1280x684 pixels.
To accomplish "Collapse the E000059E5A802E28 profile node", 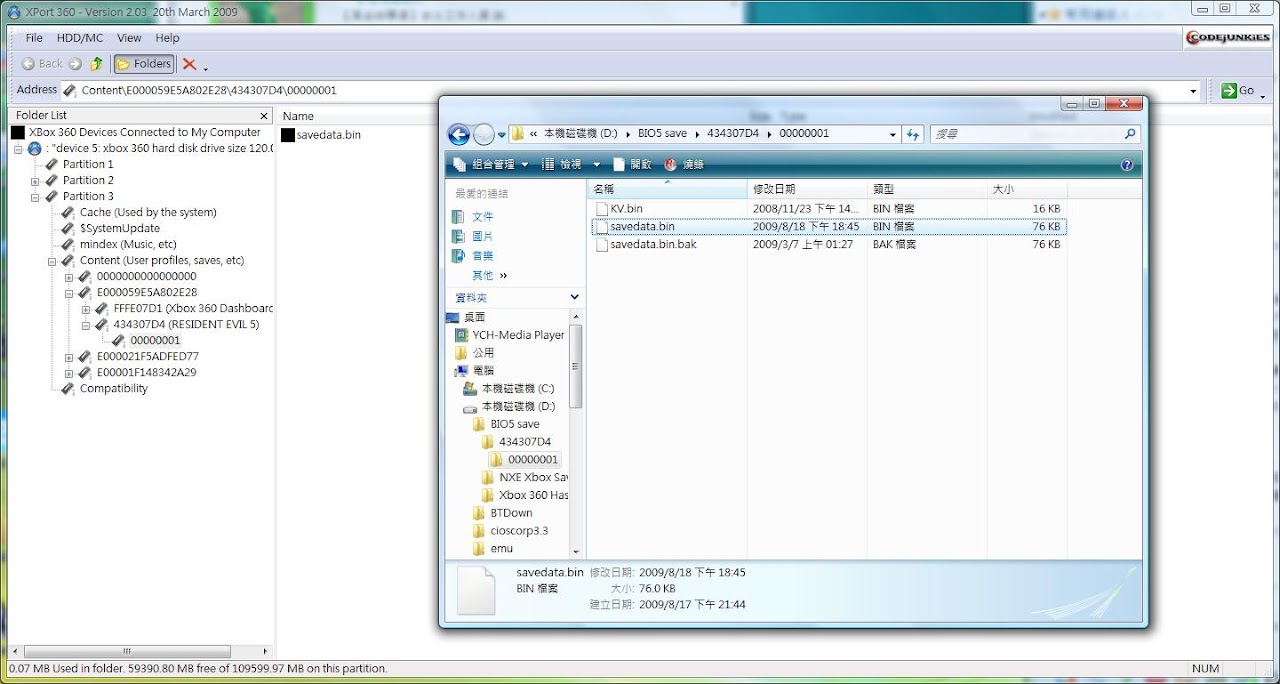I will coord(69,293).
